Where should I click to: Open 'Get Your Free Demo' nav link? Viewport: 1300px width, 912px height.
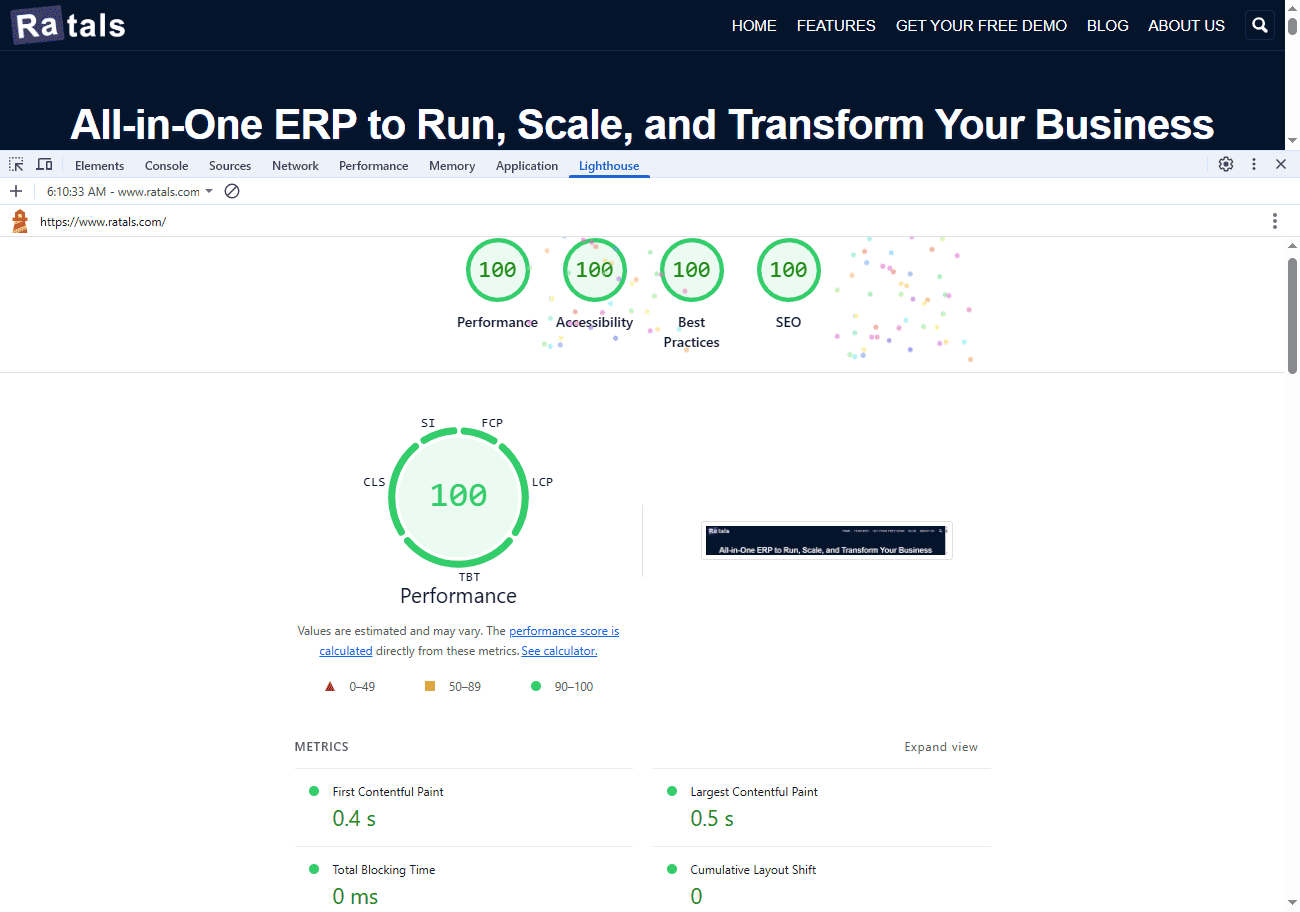[x=981, y=26]
